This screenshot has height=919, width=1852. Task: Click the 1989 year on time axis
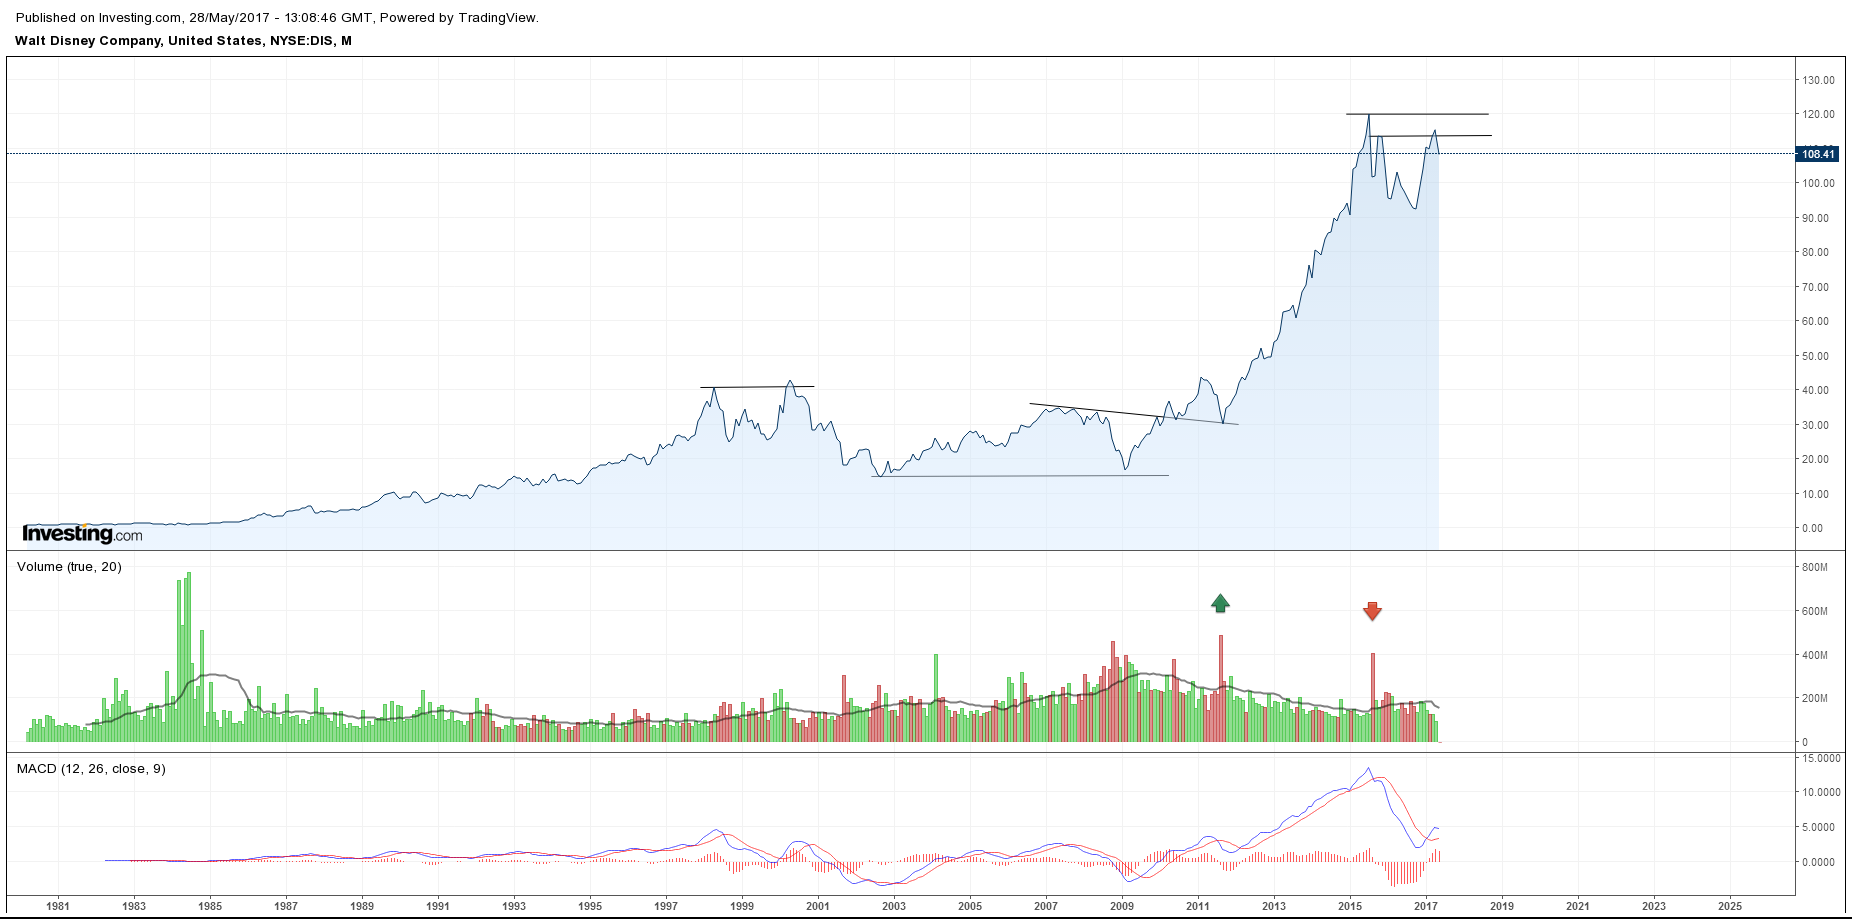(362, 906)
